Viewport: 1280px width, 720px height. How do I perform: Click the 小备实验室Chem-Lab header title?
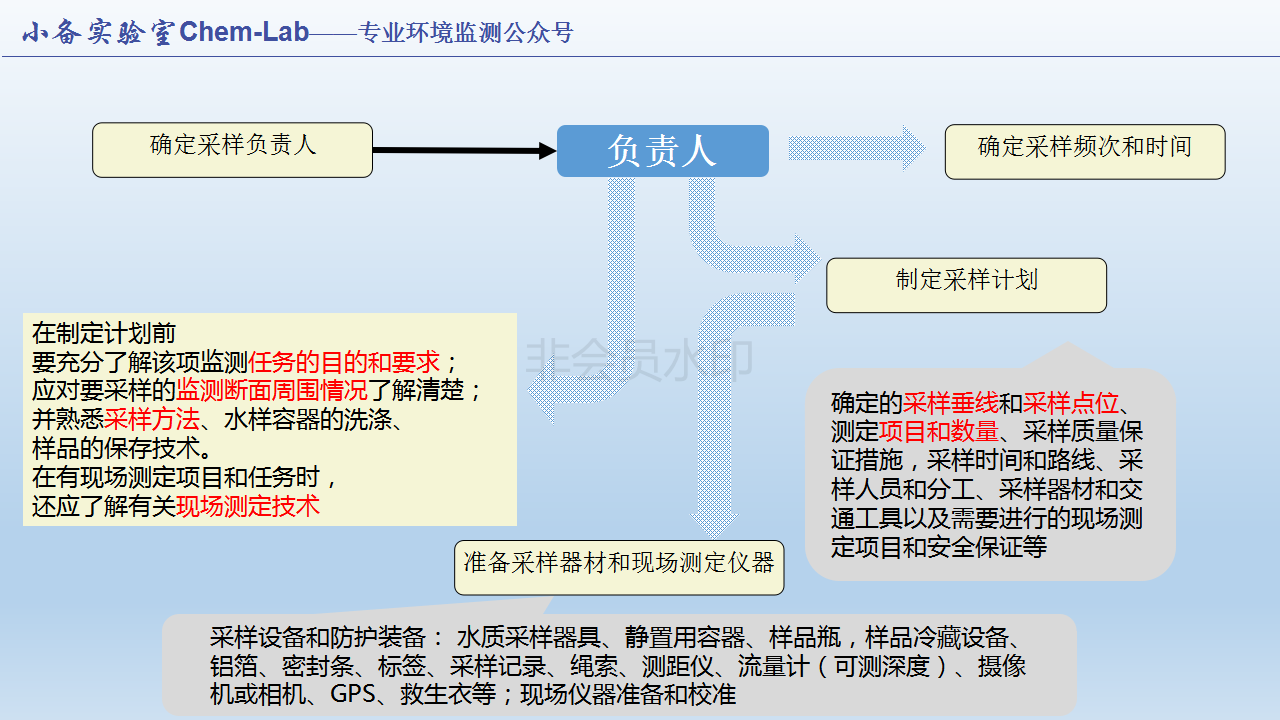(x=165, y=32)
